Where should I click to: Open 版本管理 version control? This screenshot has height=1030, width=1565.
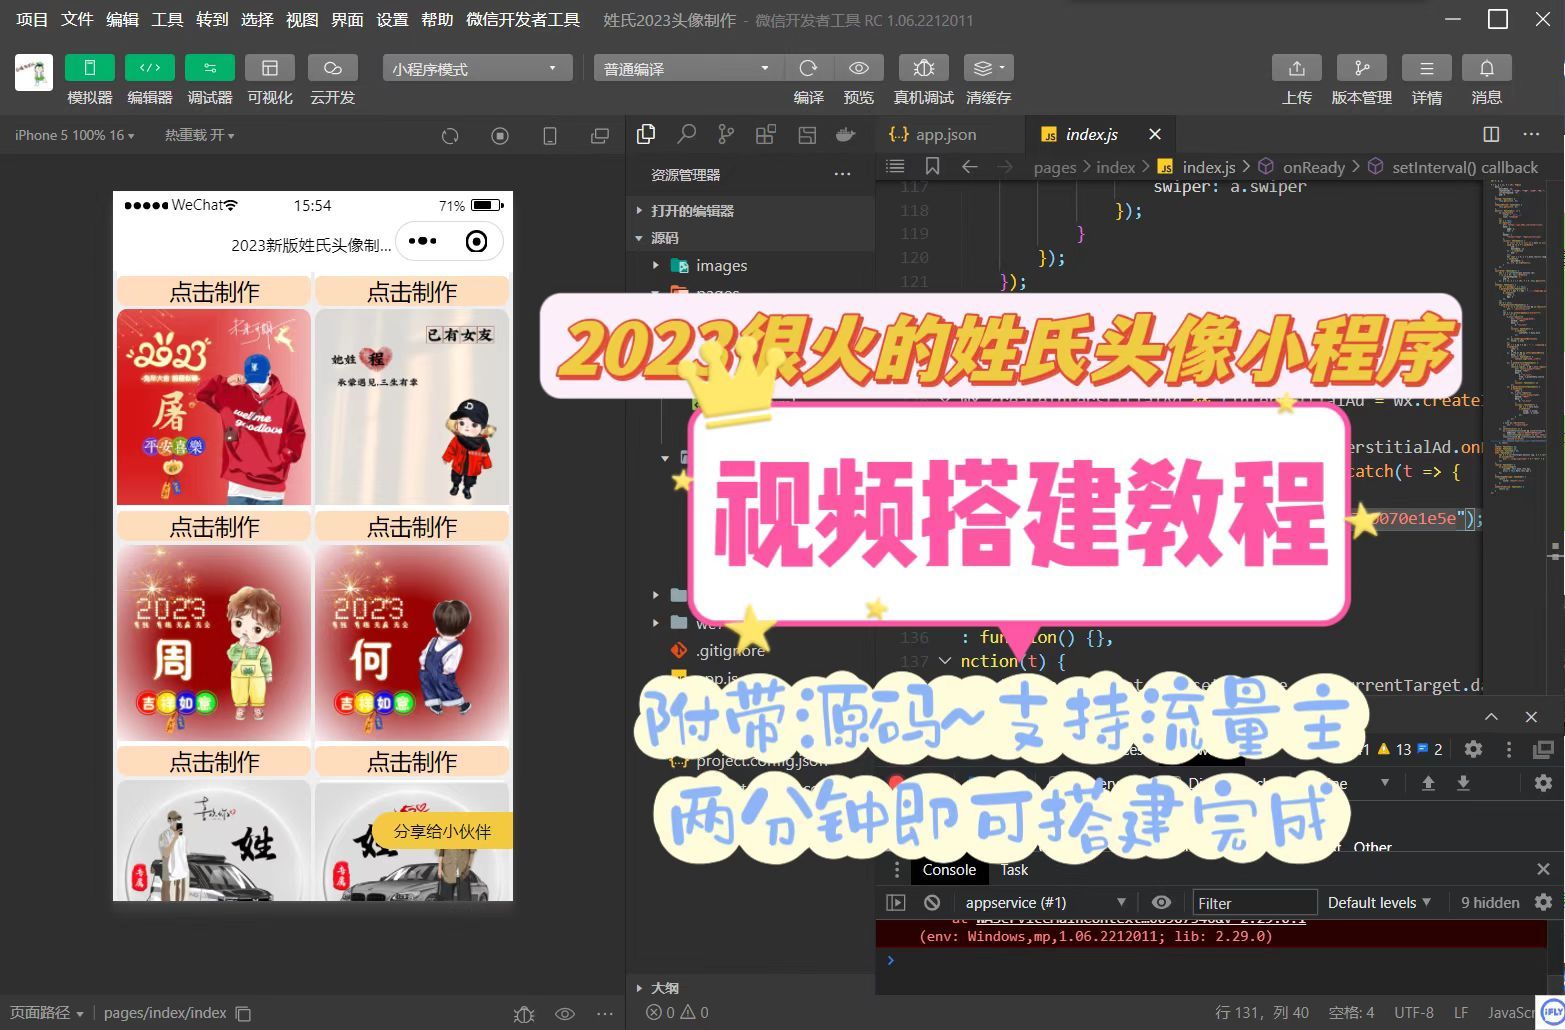(1361, 68)
